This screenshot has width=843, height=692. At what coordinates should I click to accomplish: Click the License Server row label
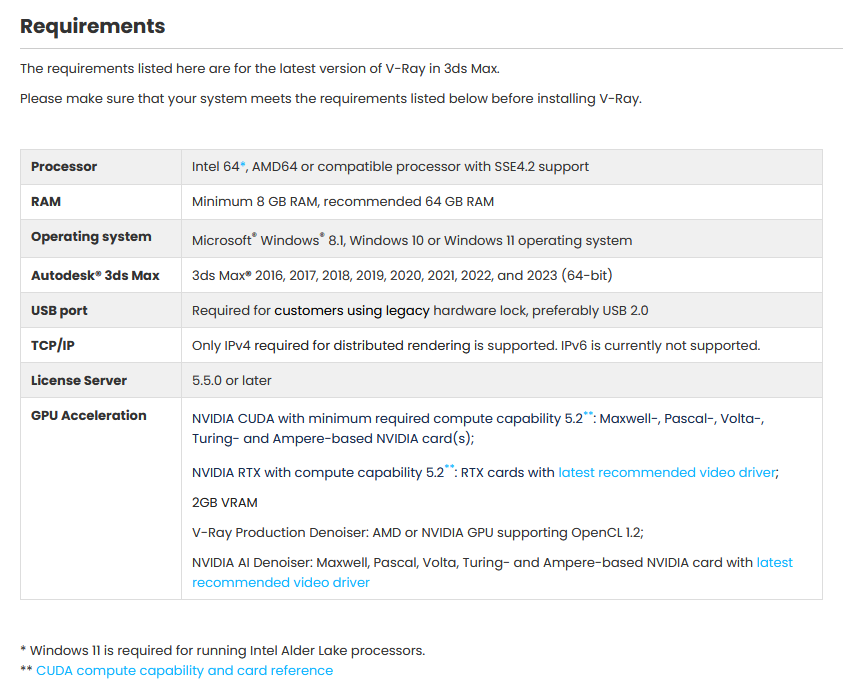tap(79, 381)
